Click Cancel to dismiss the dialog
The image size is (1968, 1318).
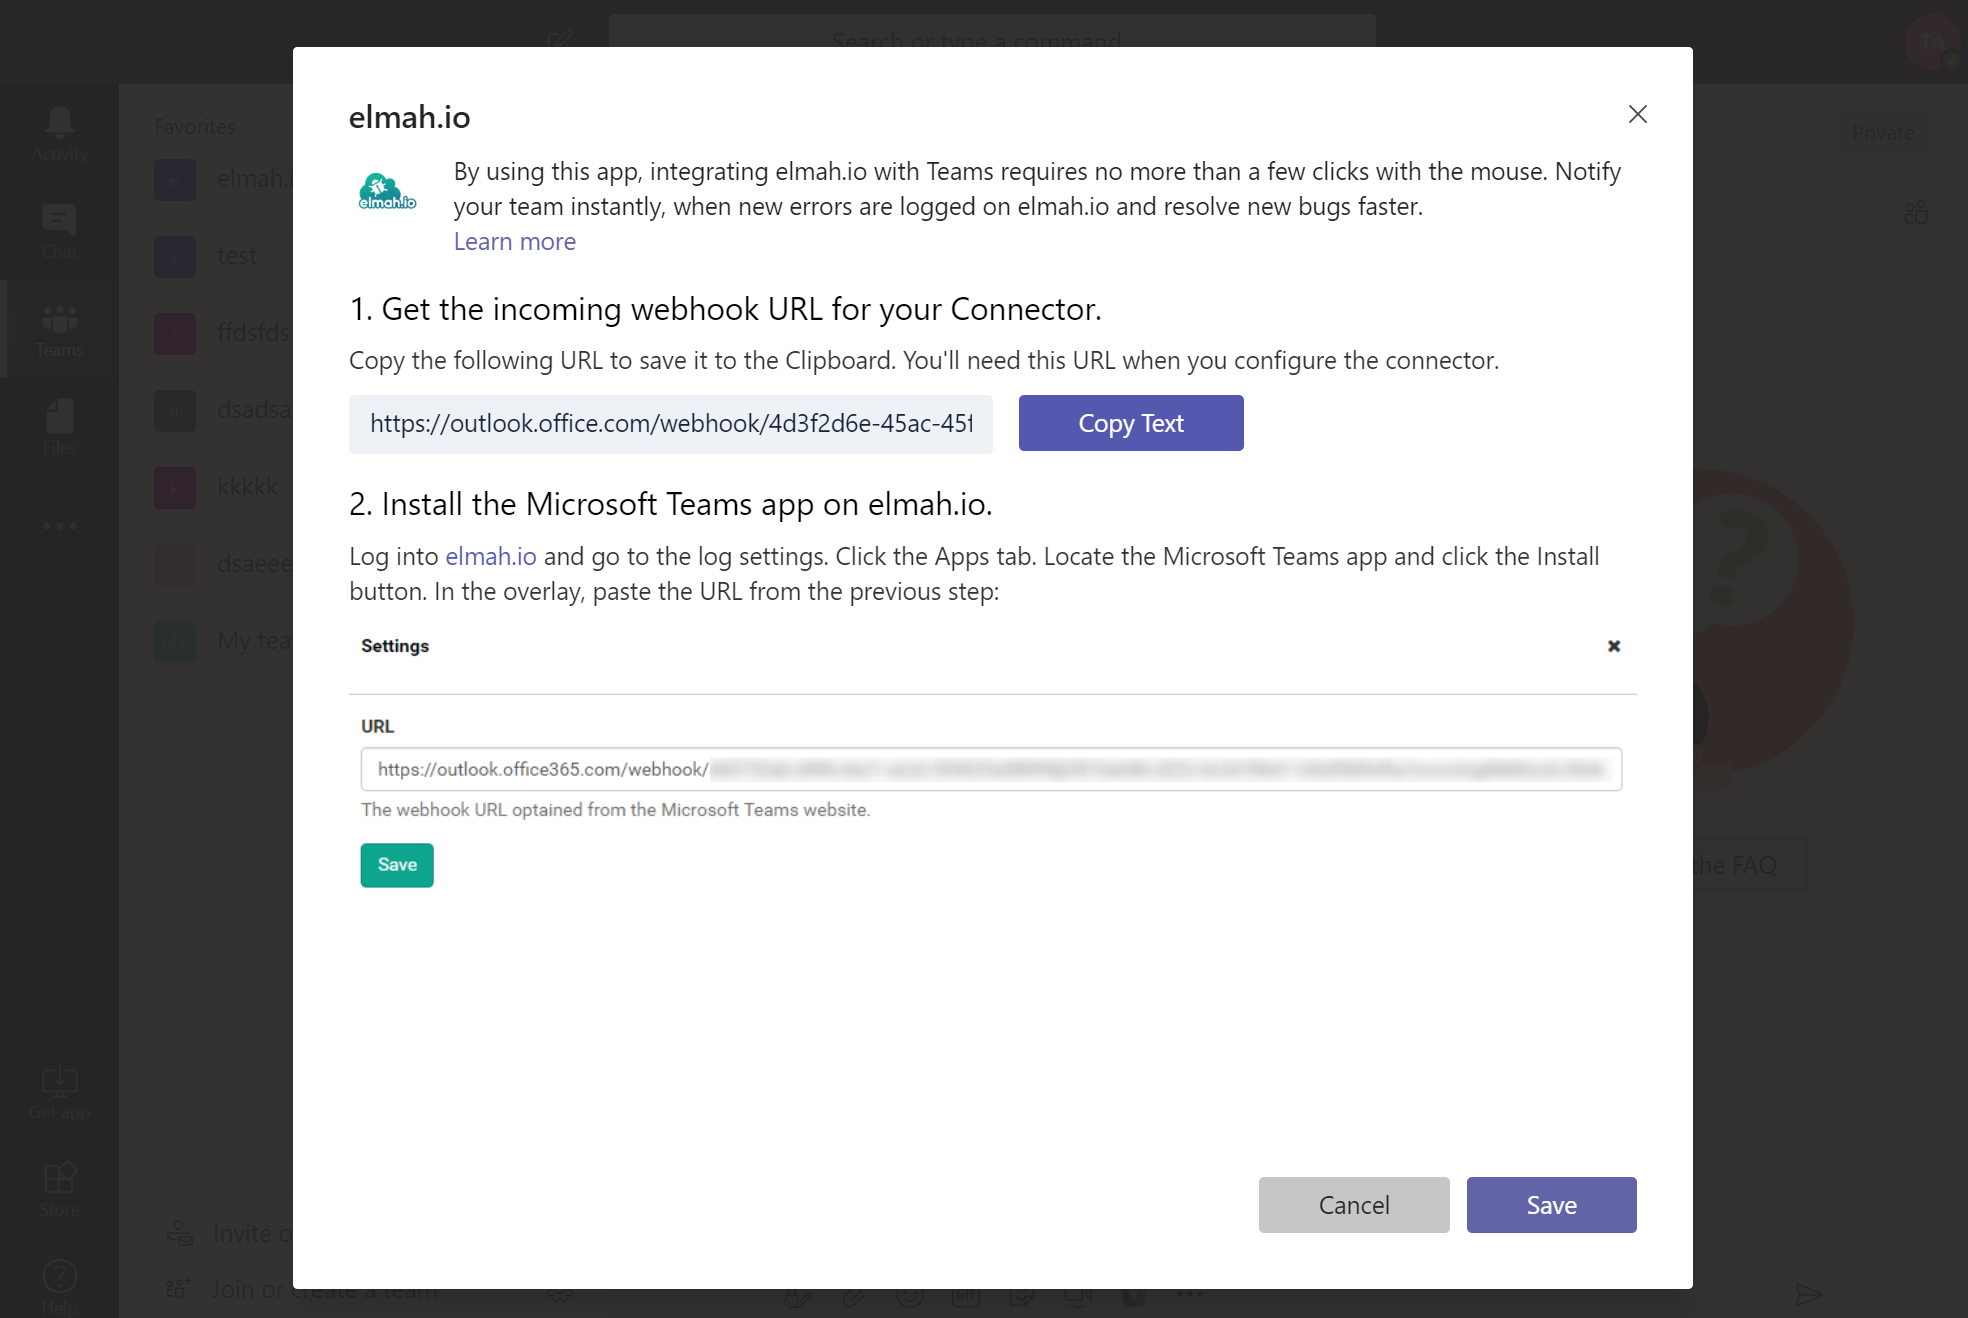[1352, 1205]
